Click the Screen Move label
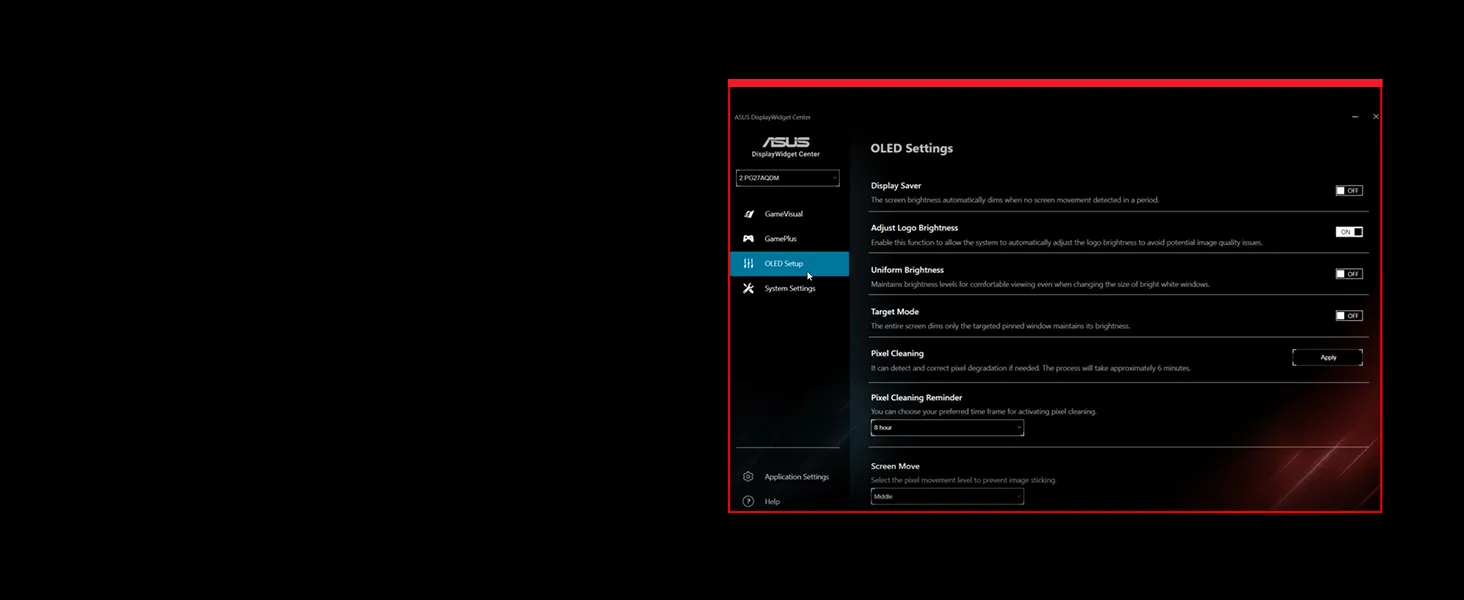Viewport: 1464px width, 600px height. pyautogui.click(x=895, y=466)
